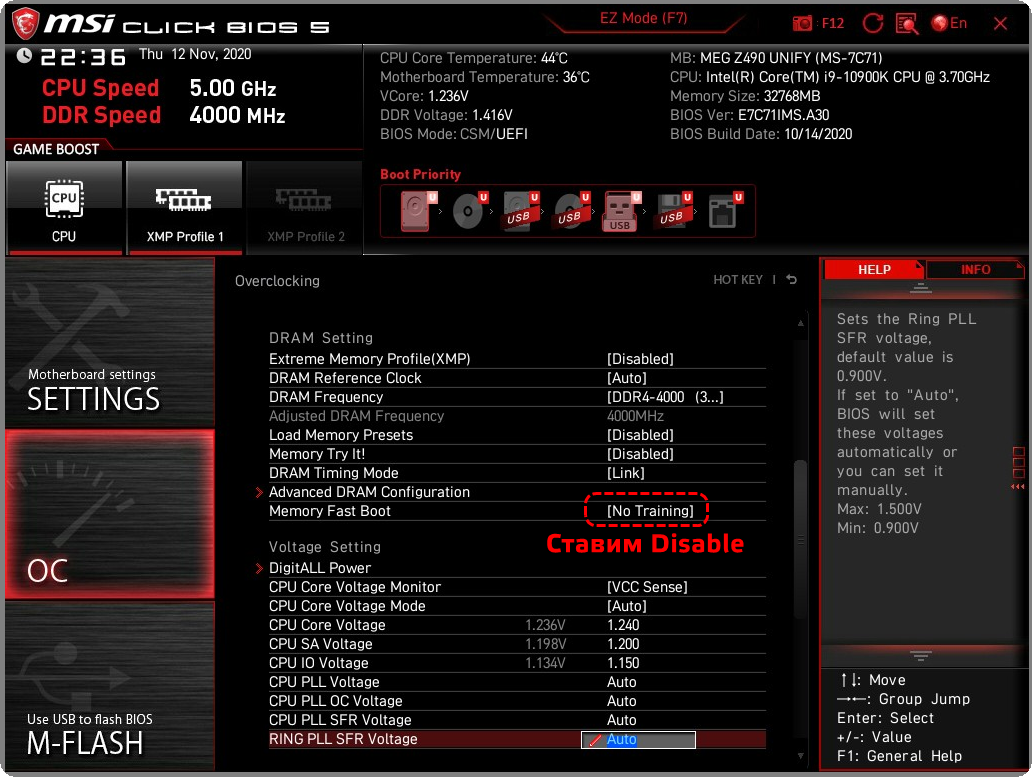Screen dimensions: 1032x777
Task: Open the SETTINGS motherboard section
Action: tap(110, 341)
